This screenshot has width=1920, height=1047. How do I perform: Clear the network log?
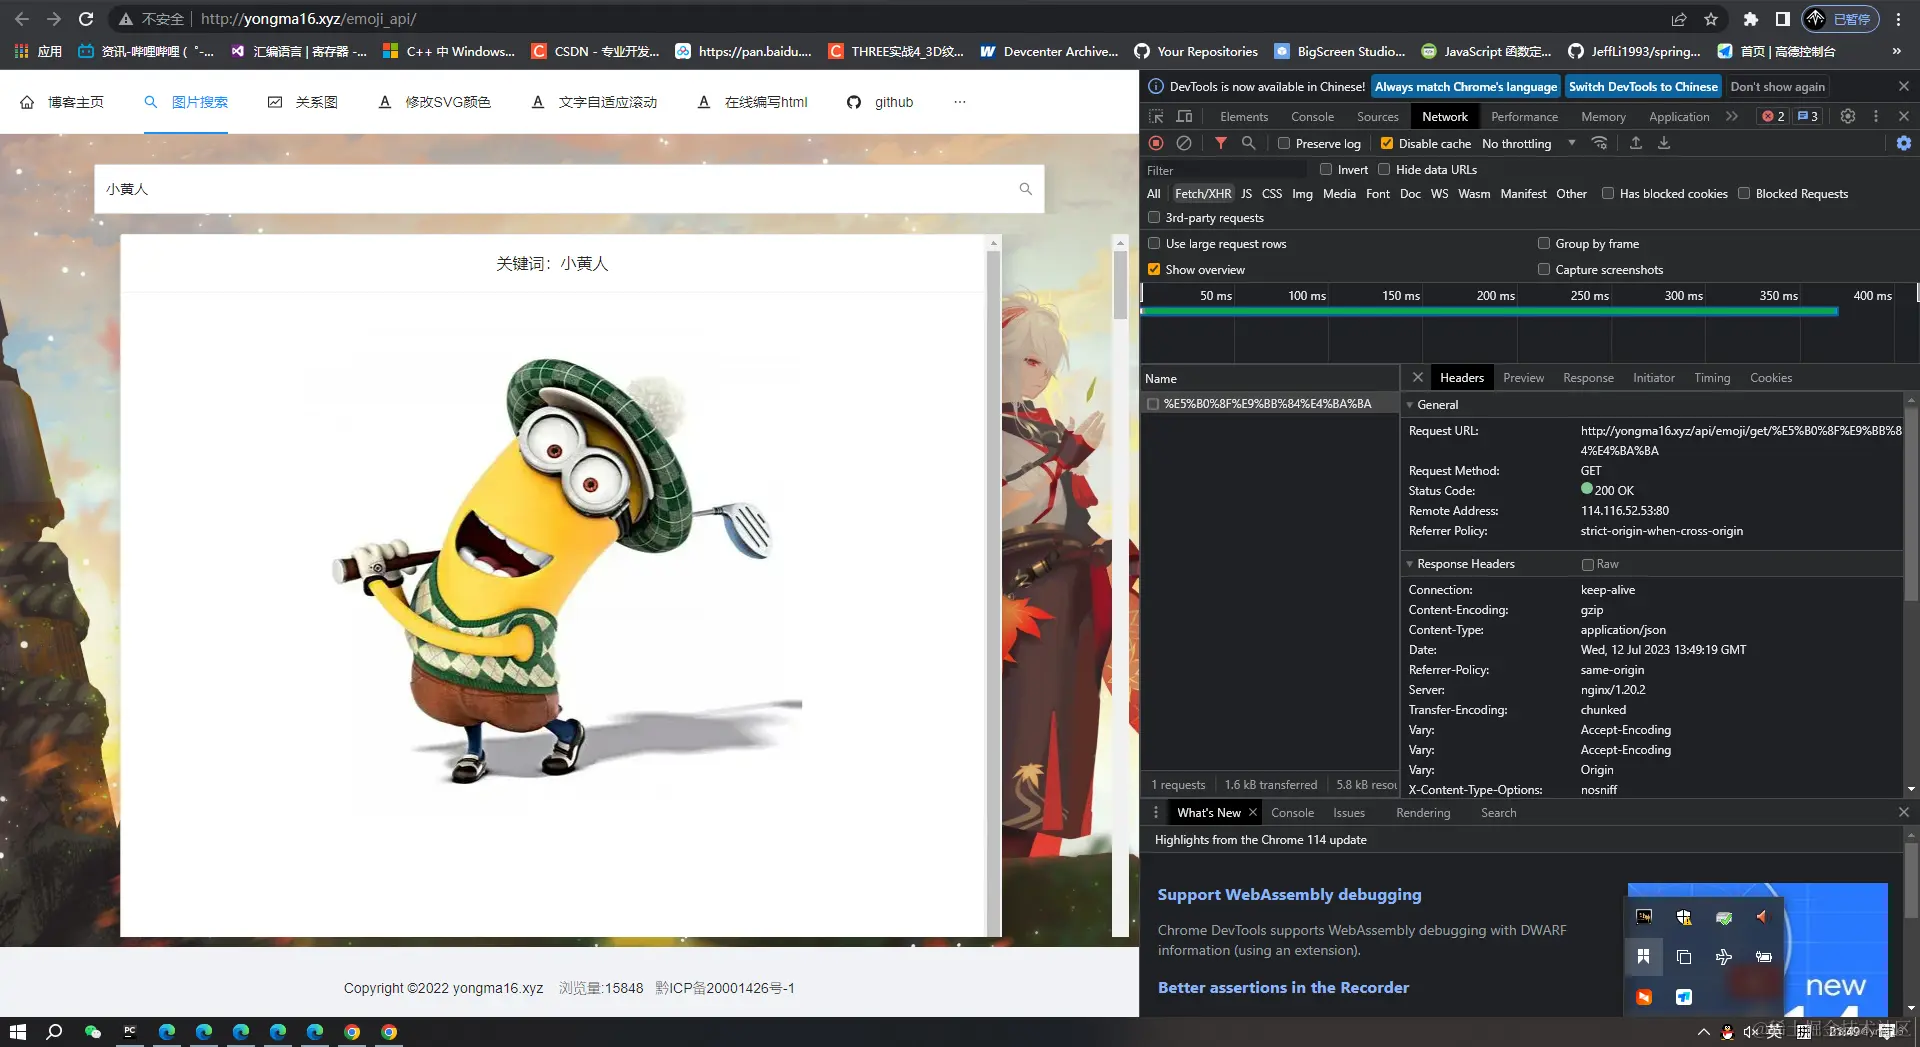1184,144
